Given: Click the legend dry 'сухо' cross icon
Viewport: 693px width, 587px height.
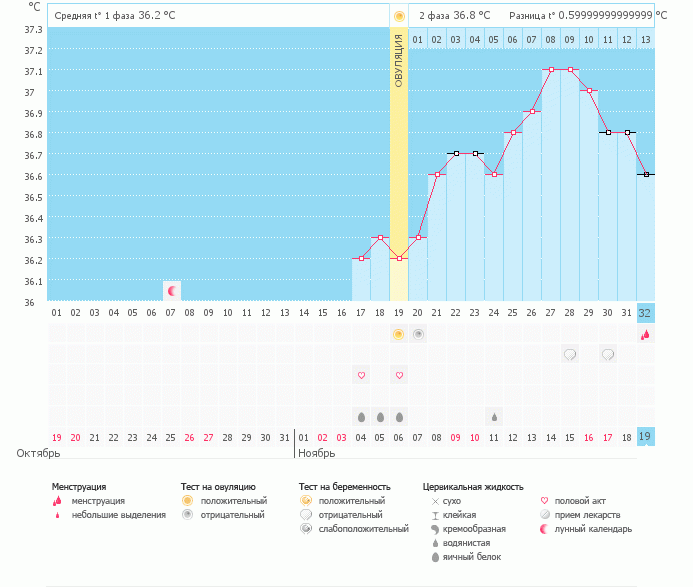Looking at the screenshot, I should pyautogui.click(x=435, y=501).
